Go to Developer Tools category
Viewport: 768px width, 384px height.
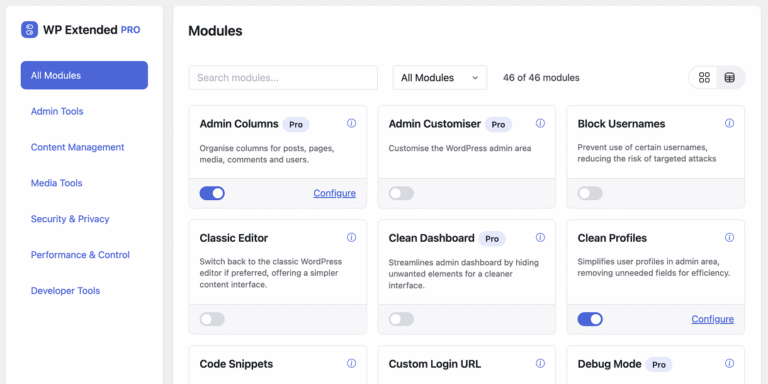click(x=65, y=291)
